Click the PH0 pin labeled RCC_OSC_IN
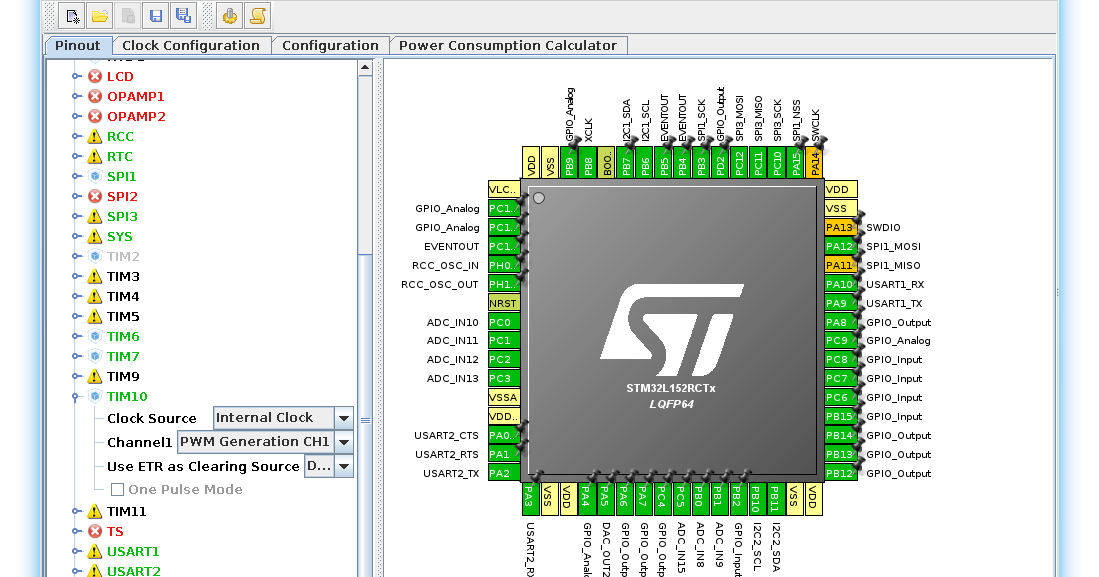The image size is (1099, 577). (504, 265)
